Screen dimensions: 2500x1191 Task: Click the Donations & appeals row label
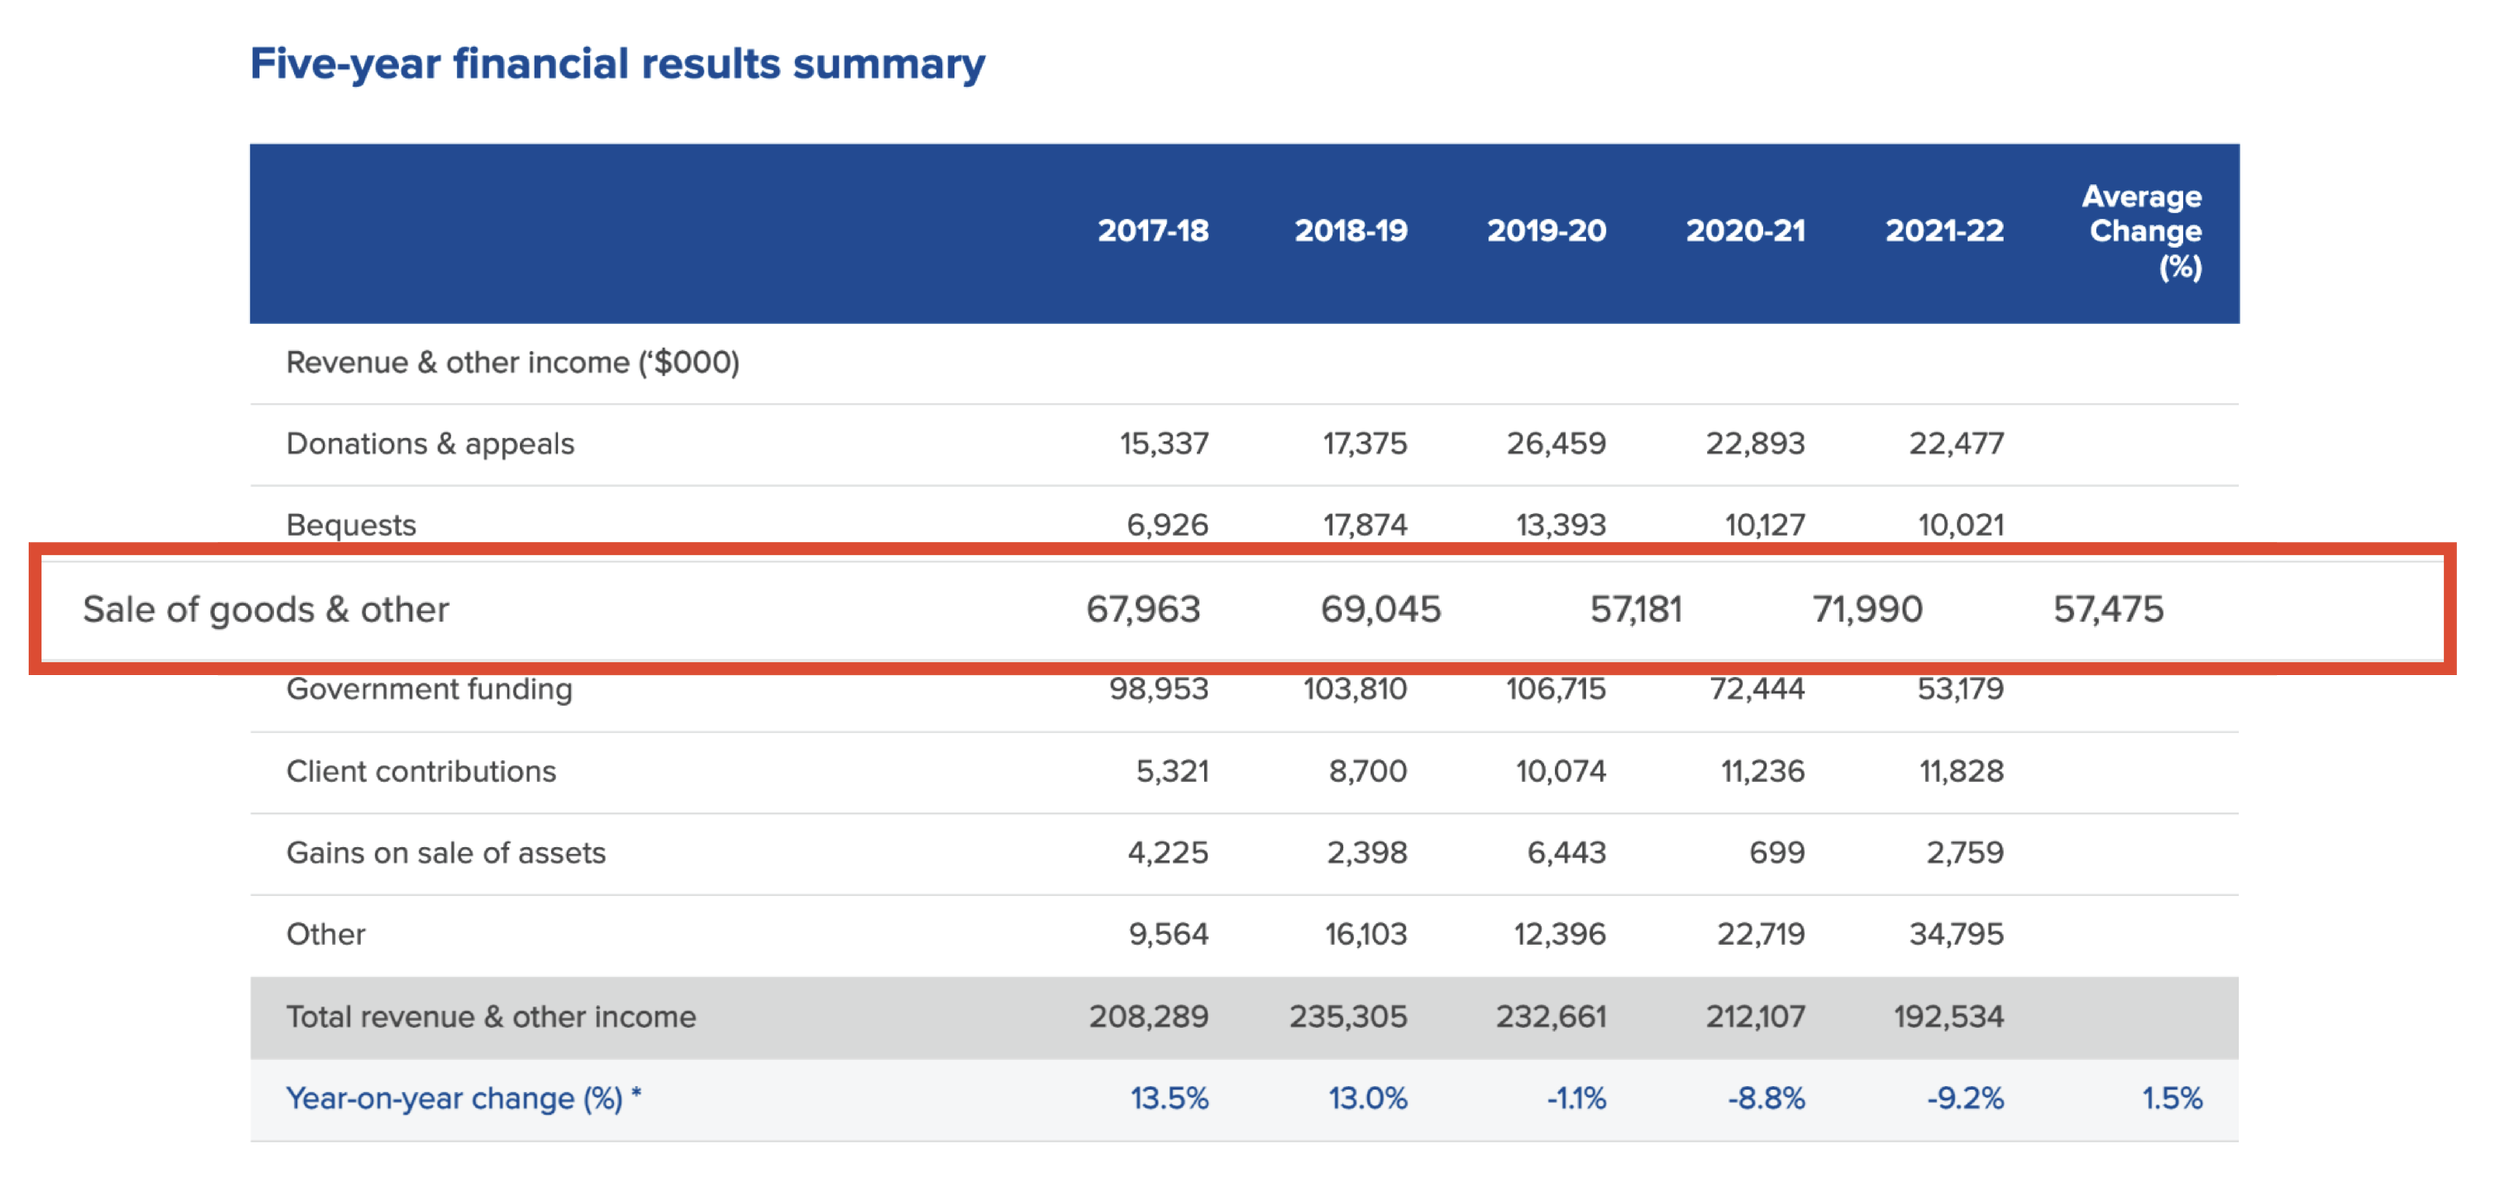coord(430,444)
